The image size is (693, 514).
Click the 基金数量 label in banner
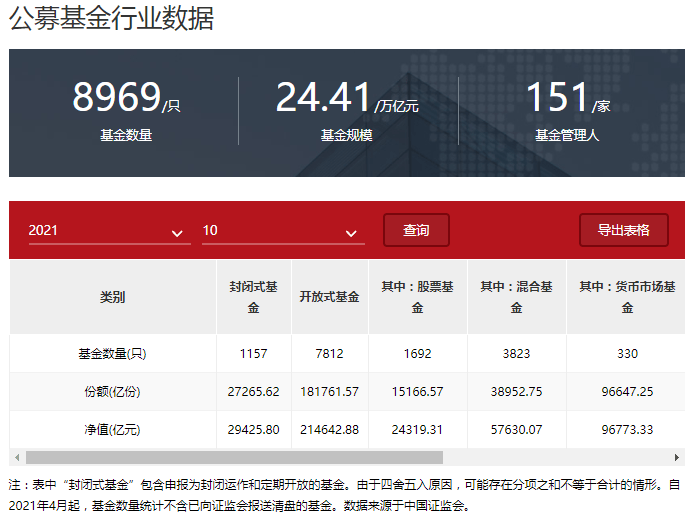pyautogui.click(x=126, y=135)
